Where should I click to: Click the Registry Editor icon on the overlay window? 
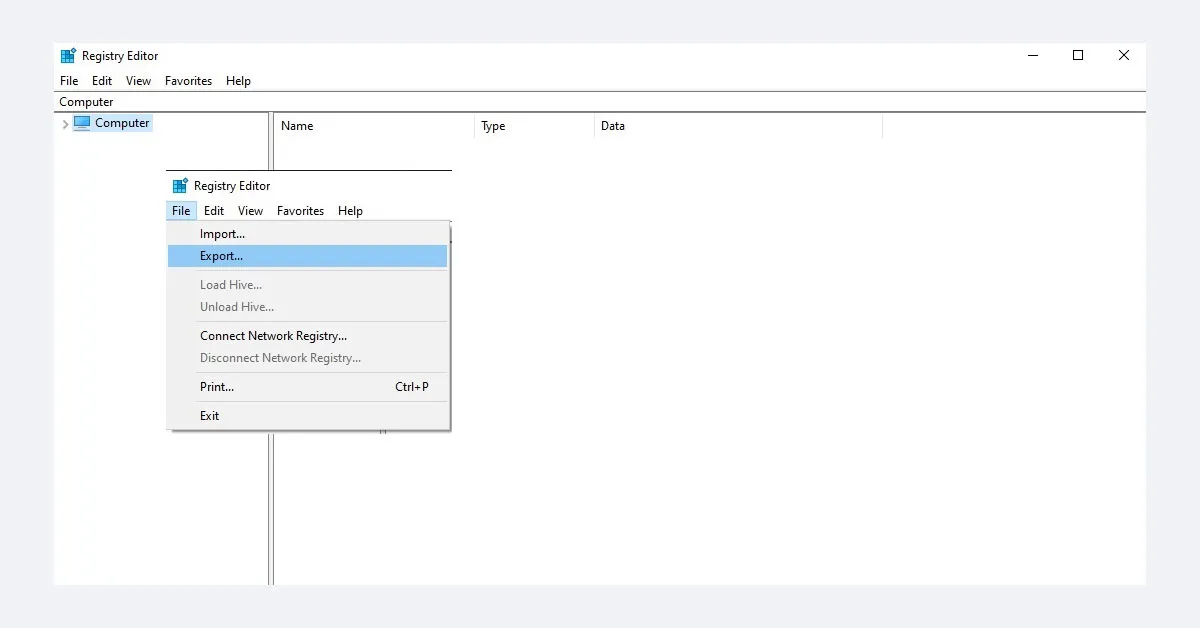tap(180, 185)
